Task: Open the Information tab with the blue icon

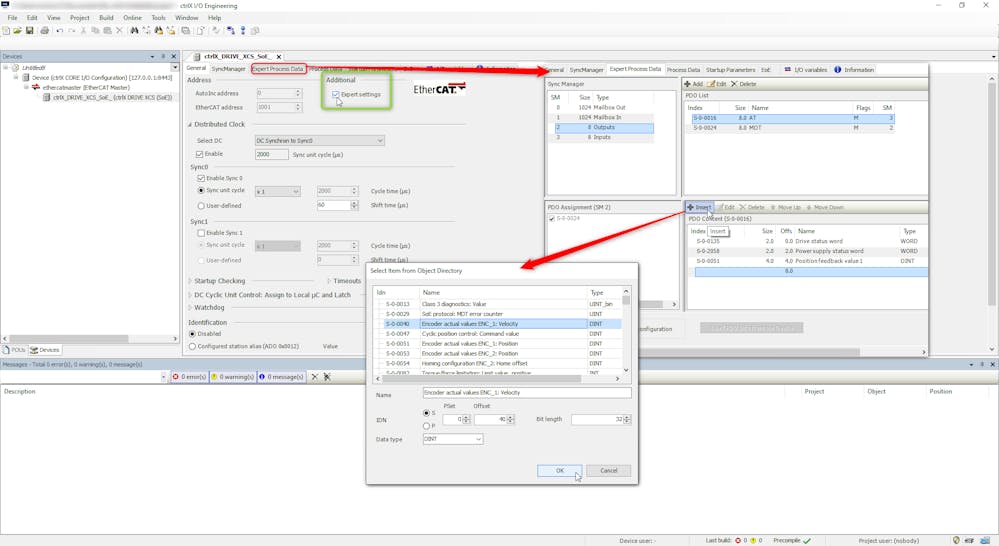Action: [x=853, y=70]
